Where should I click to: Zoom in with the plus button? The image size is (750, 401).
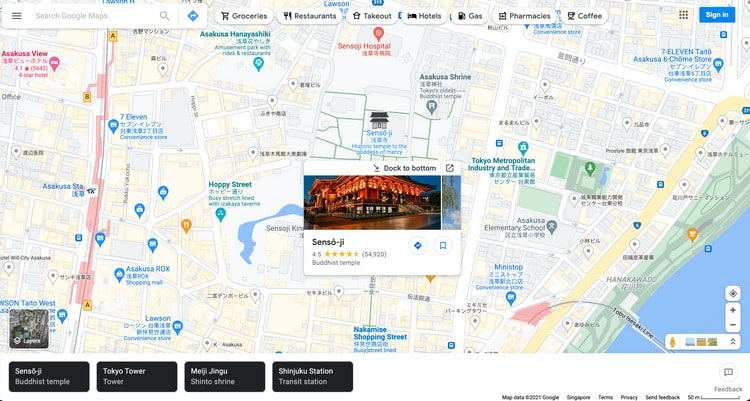point(732,311)
